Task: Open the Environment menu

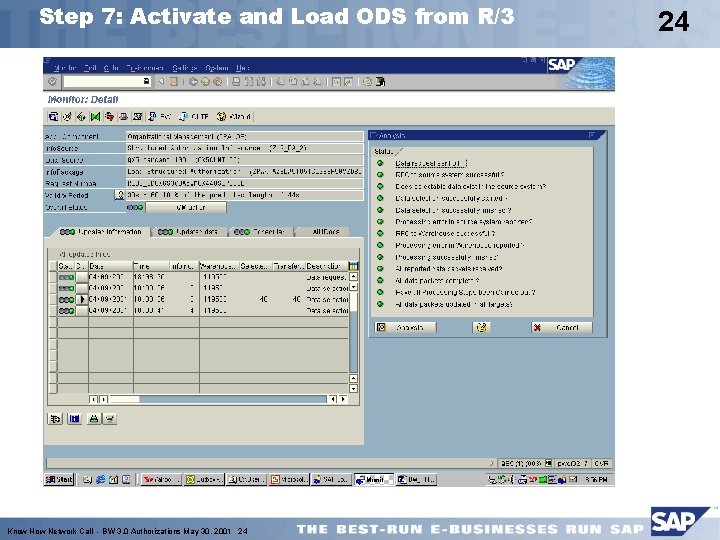Action: (x=145, y=68)
